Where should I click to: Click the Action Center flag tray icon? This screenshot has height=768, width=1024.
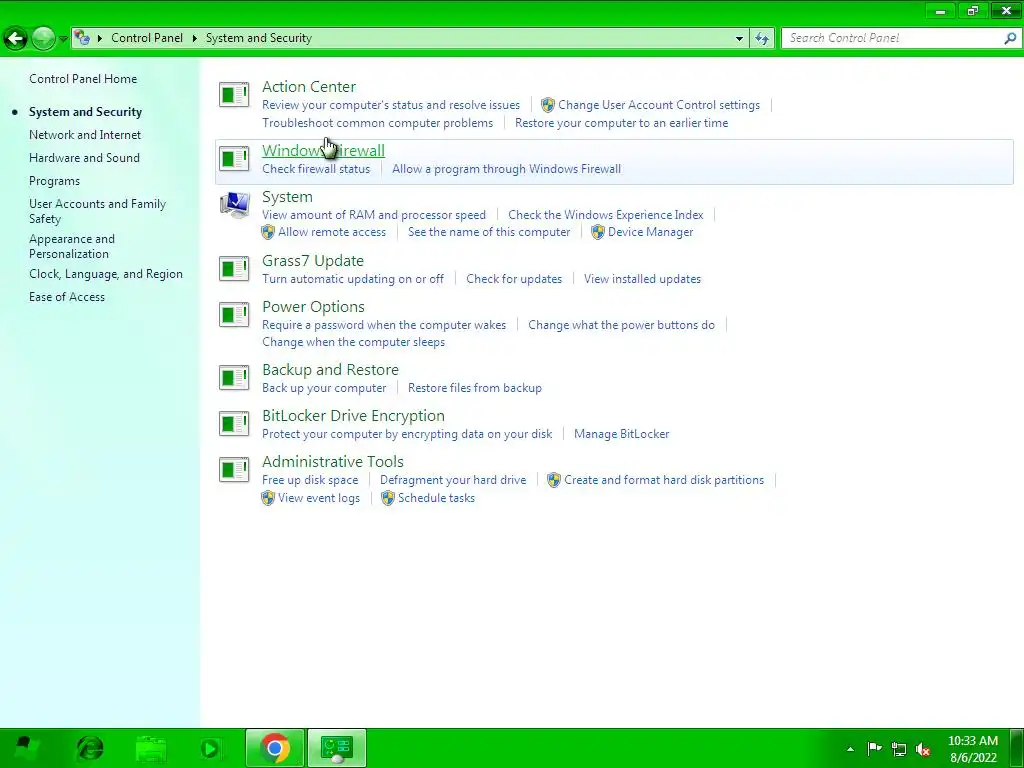874,749
